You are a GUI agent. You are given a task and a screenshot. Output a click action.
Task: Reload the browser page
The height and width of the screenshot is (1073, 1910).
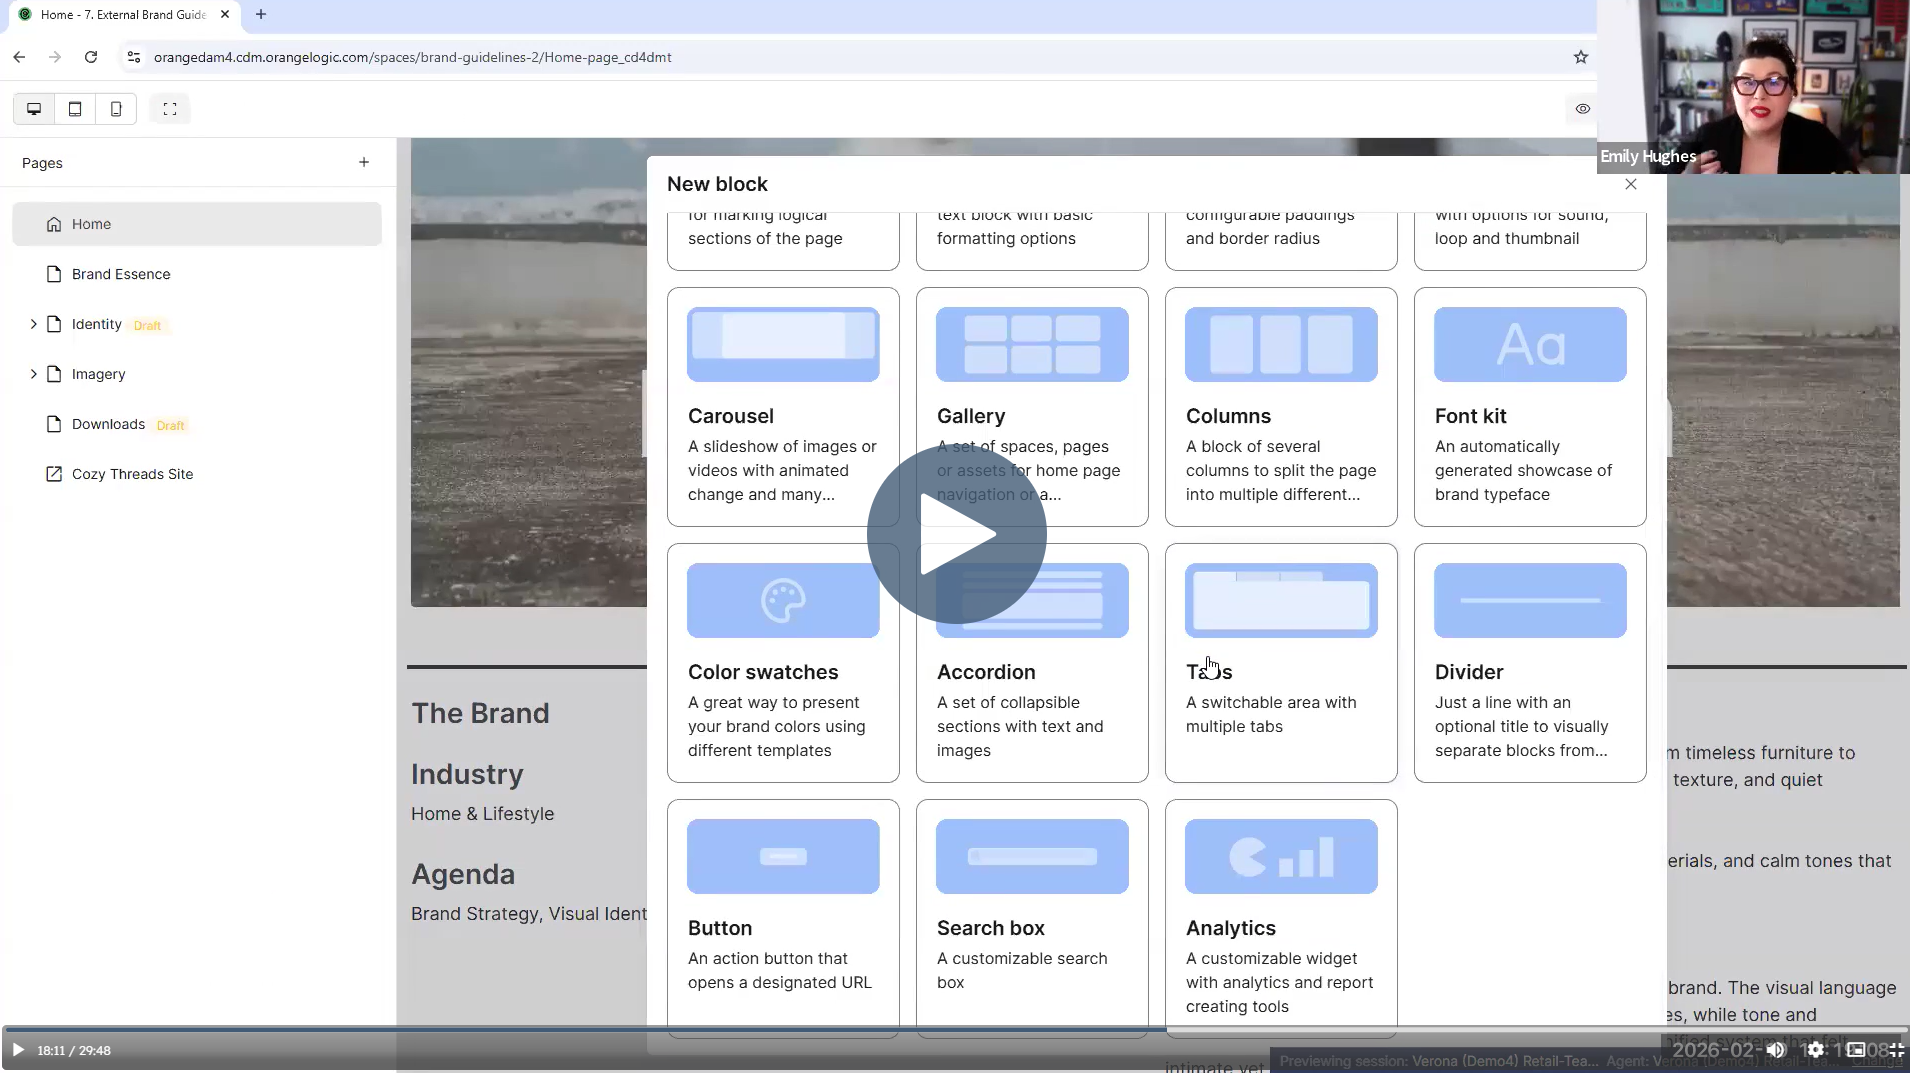tap(91, 57)
